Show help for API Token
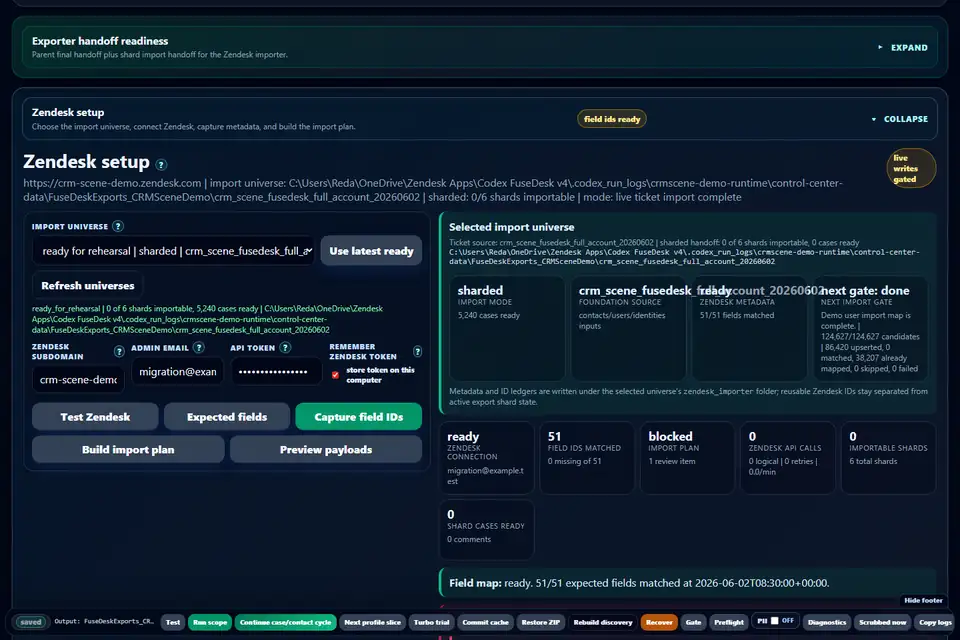The image size is (960, 640). 285,347
